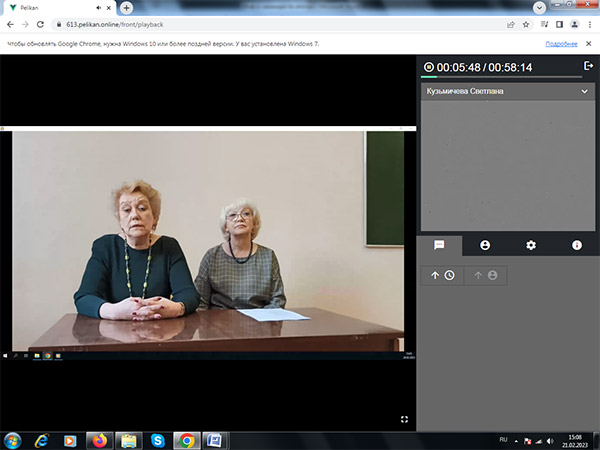Switch to the participants tab
Screen dimensions: 600x450
[x=485, y=245]
